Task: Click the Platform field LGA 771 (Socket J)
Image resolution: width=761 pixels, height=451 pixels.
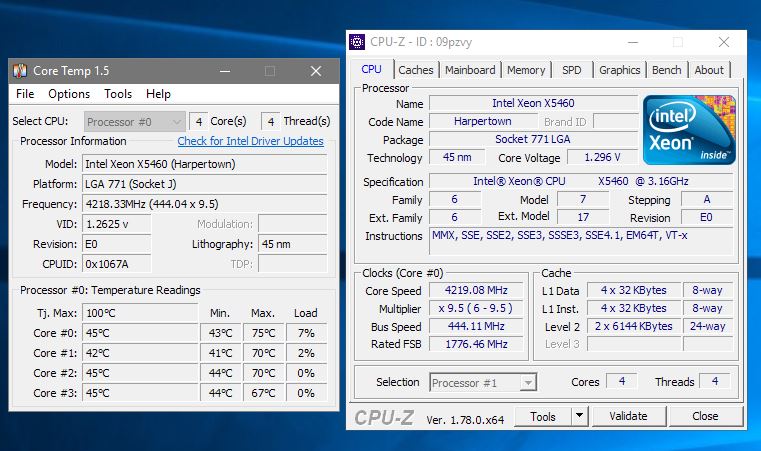Action: coord(204,184)
